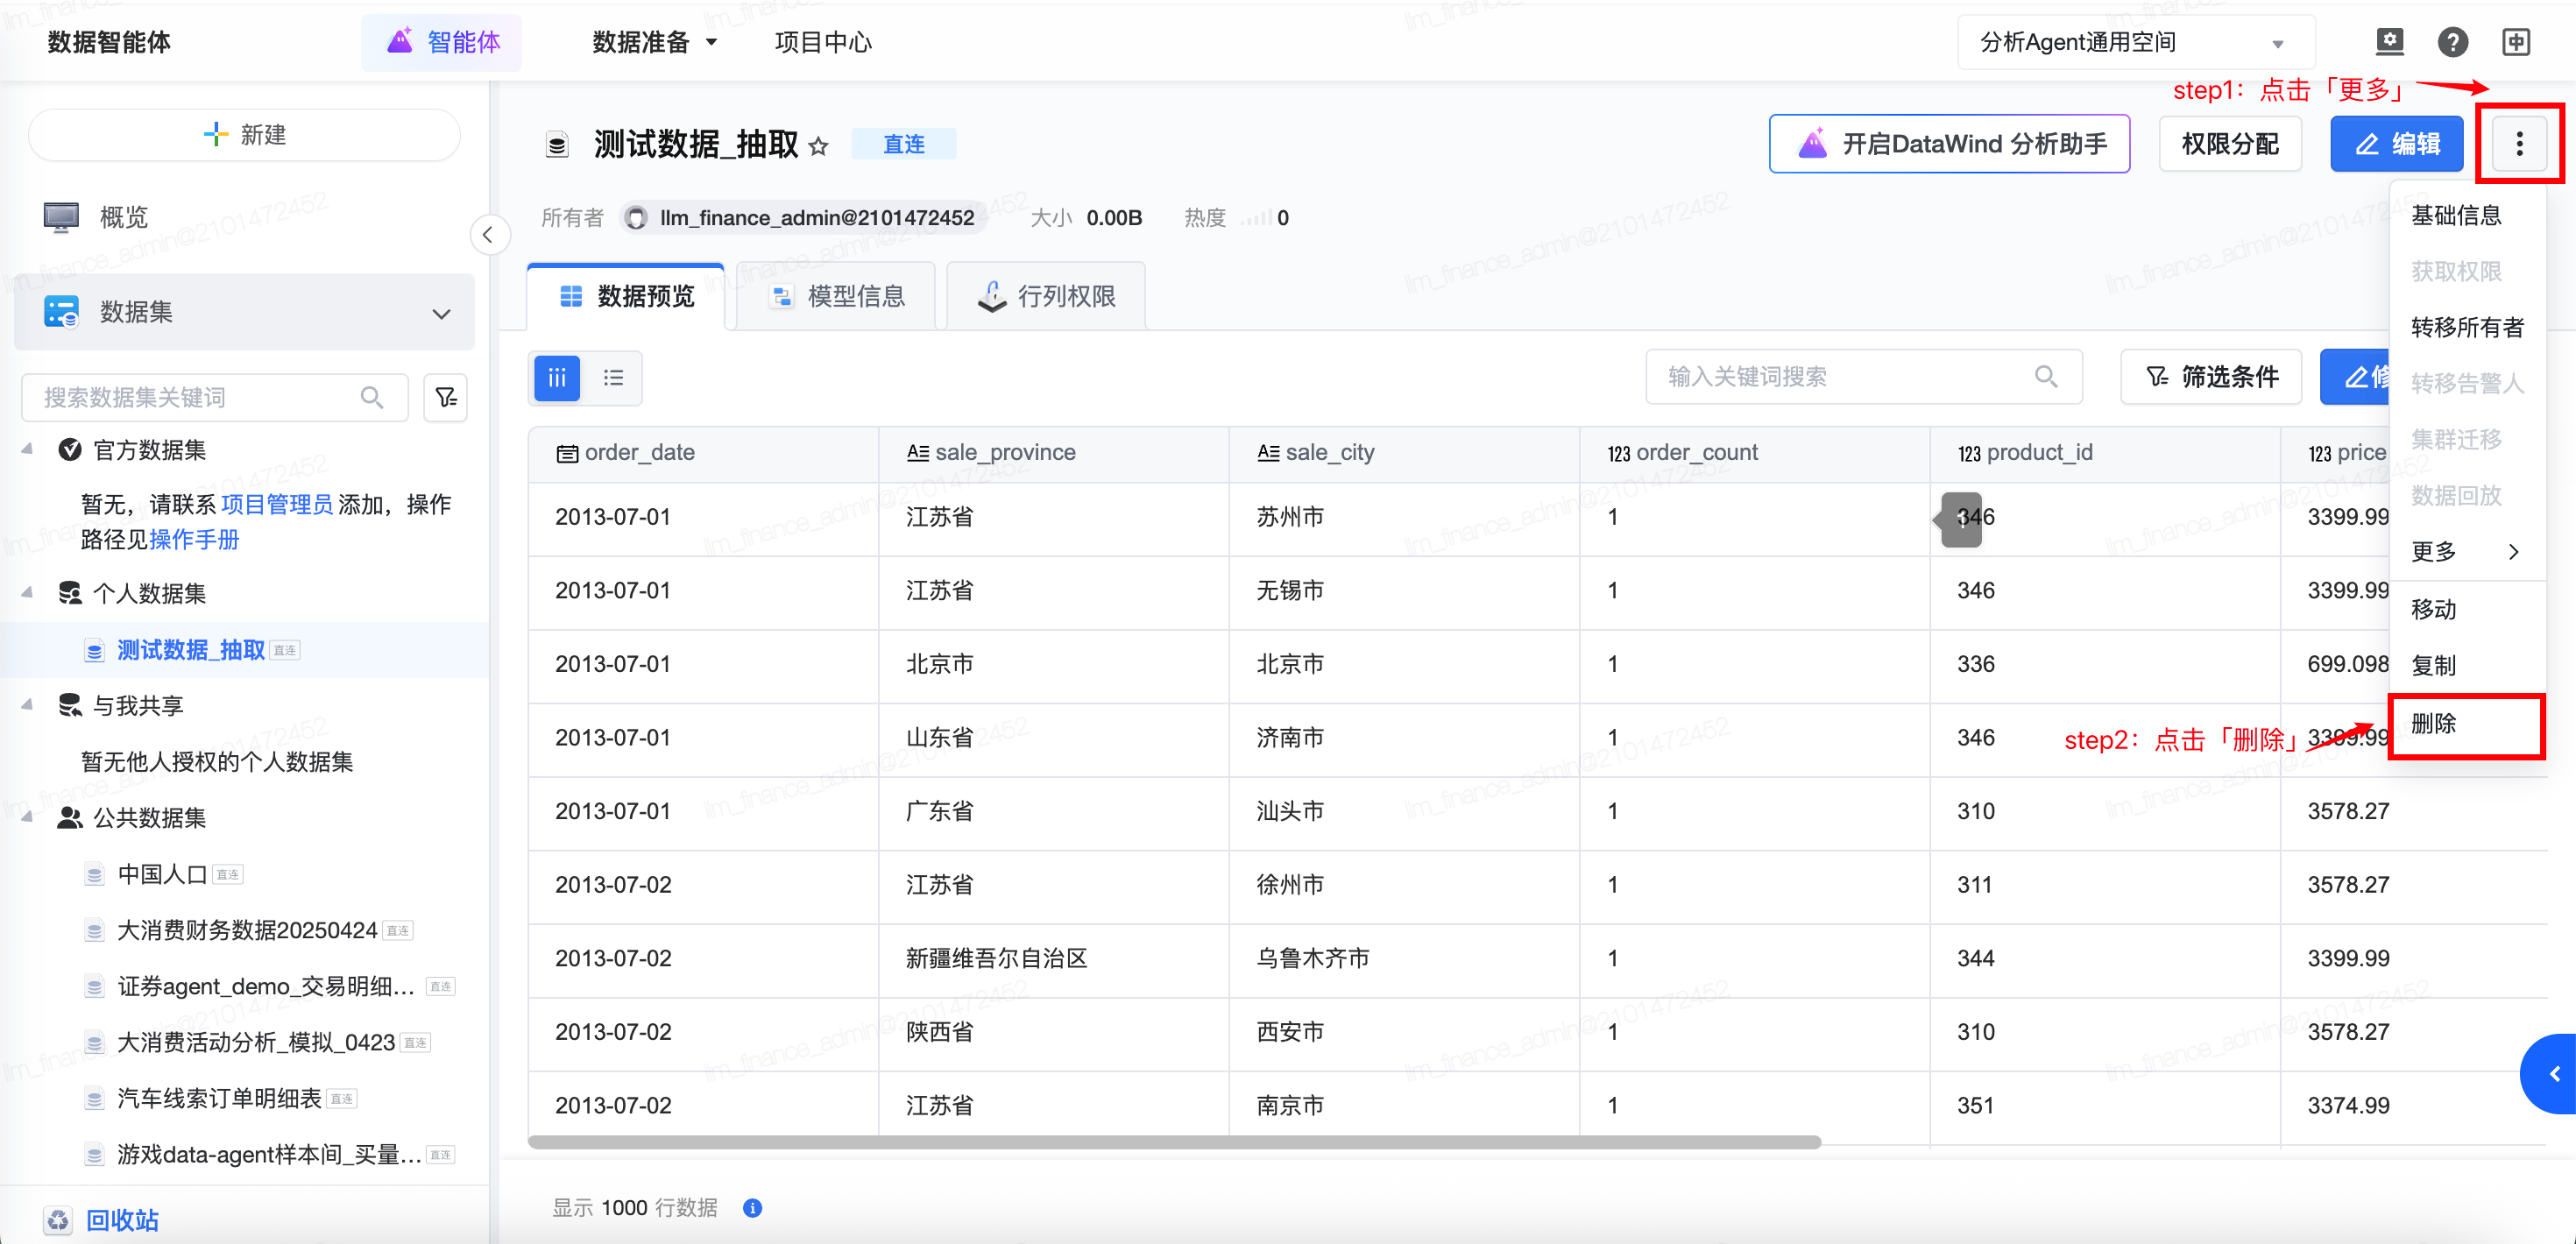Open 游戏data-agent样本间_买量 dataset

click(269, 1154)
